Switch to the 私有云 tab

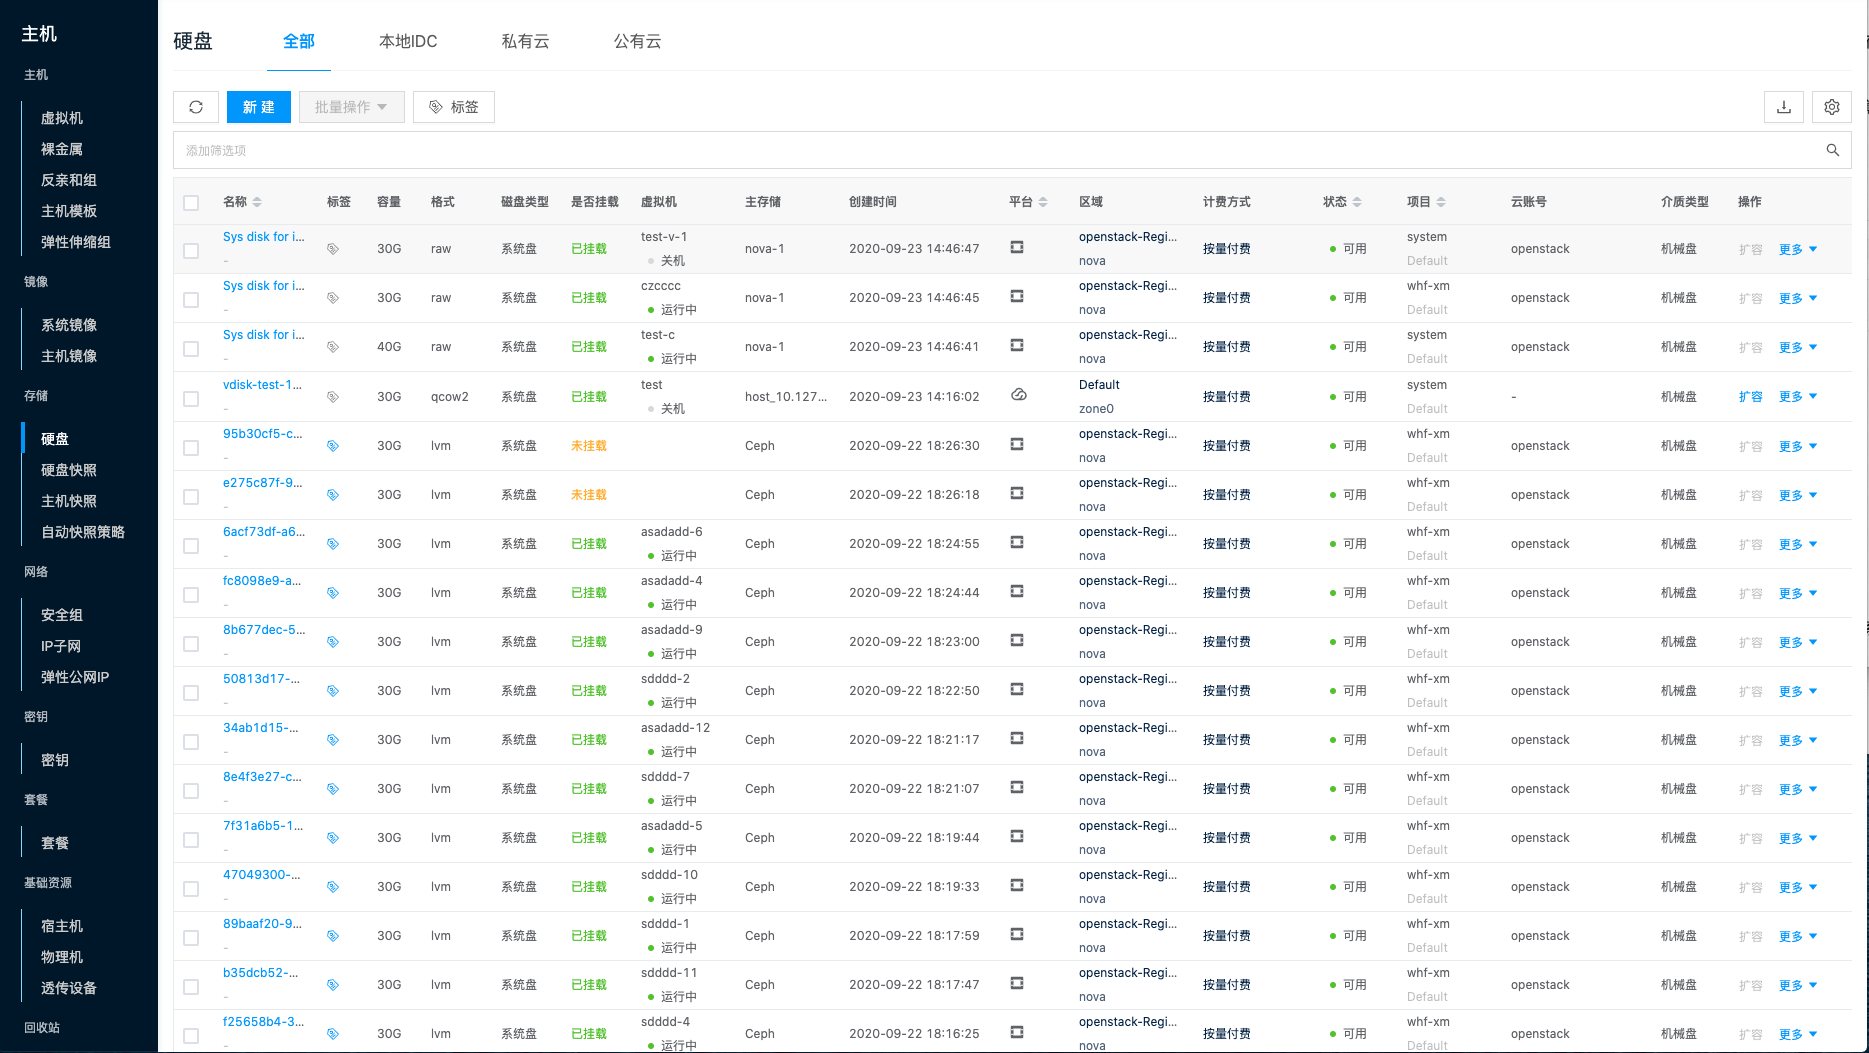click(525, 41)
